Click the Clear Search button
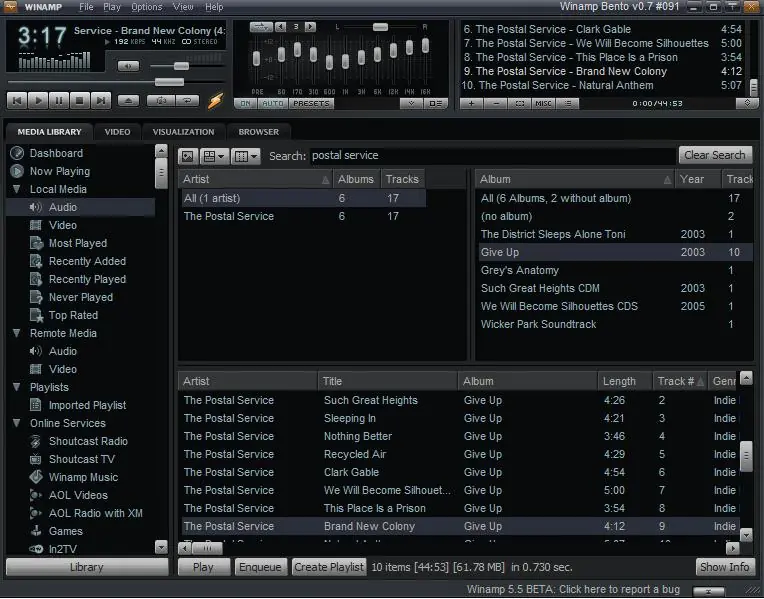Screen dimensions: 764x599 pyautogui.click(x=715, y=155)
